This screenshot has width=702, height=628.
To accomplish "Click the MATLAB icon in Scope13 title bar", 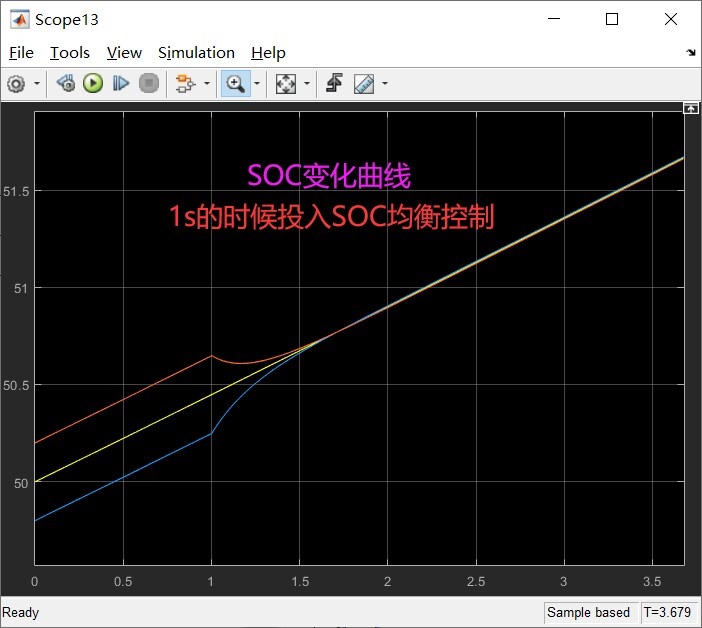I will [x=20, y=19].
